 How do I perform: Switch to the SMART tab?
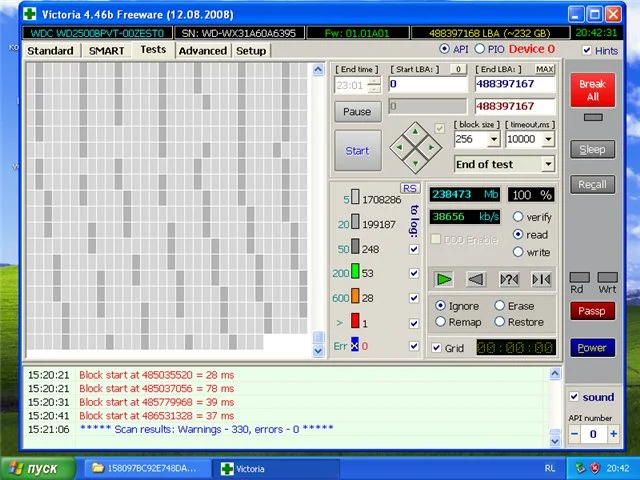click(x=106, y=50)
